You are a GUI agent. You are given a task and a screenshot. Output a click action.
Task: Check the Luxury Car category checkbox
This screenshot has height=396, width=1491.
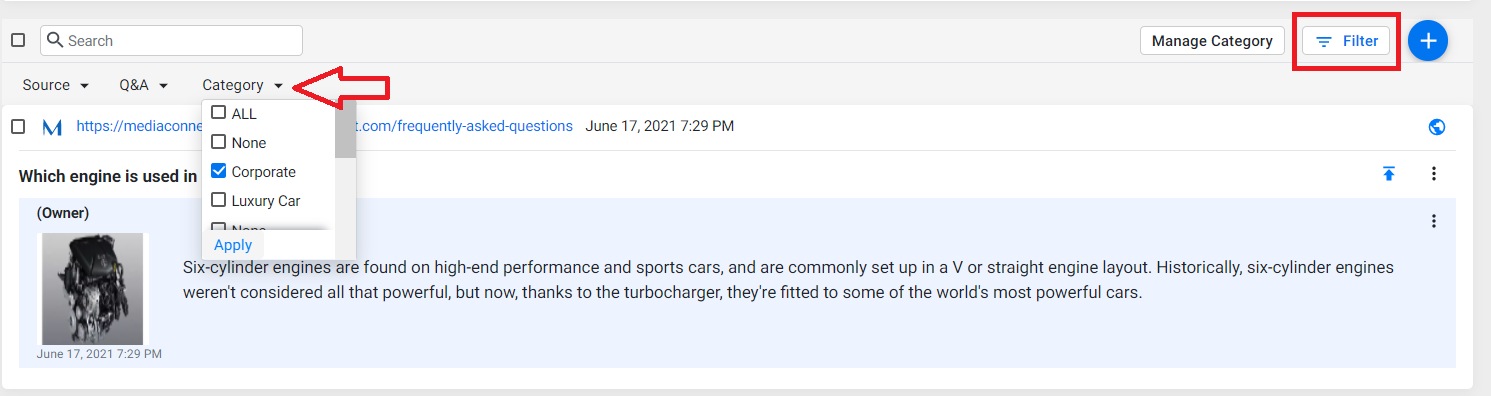click(x=218, y=200)
